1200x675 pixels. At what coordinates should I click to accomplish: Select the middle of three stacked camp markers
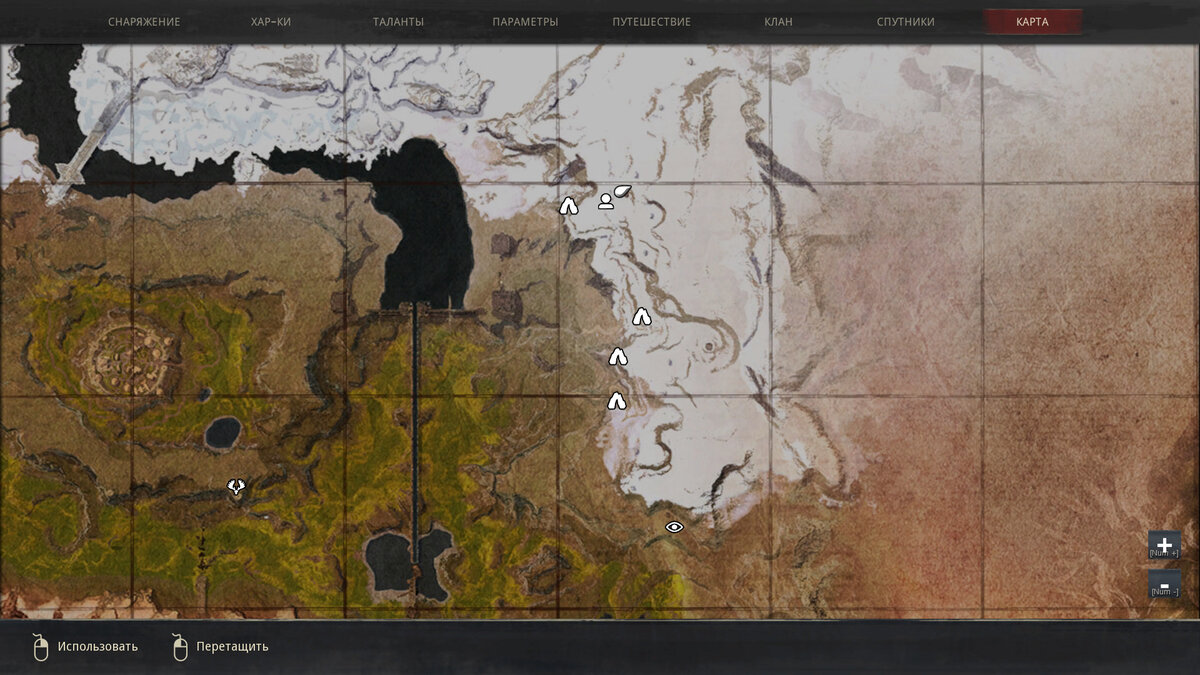618,356
